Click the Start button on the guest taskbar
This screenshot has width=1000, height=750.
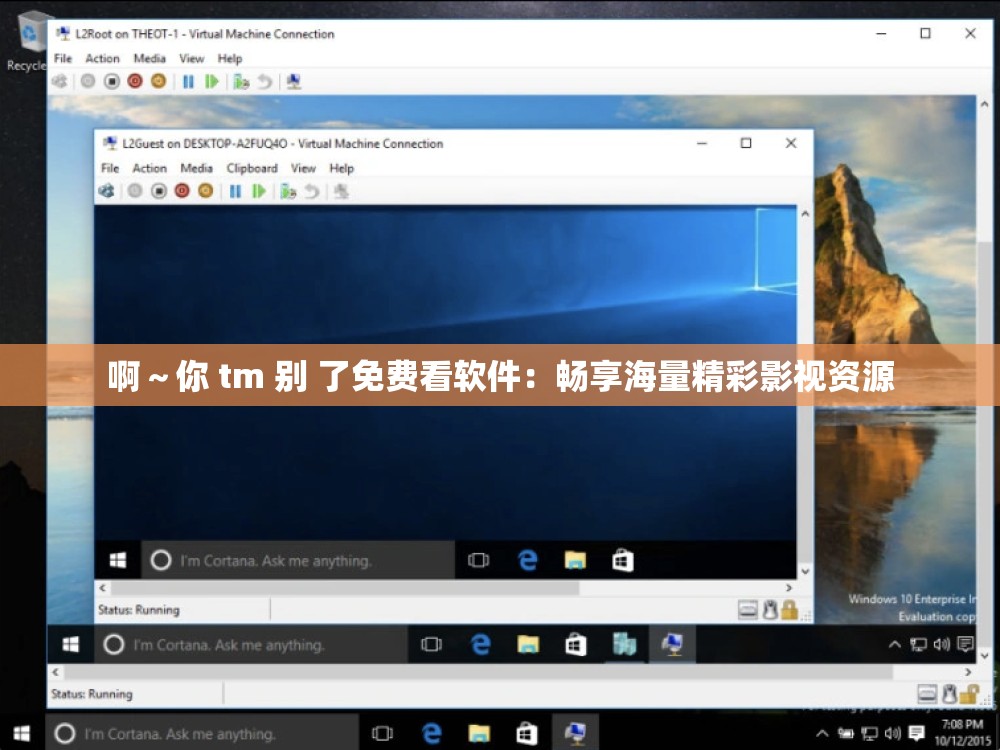pyautogui.click(x=117, y=560)
